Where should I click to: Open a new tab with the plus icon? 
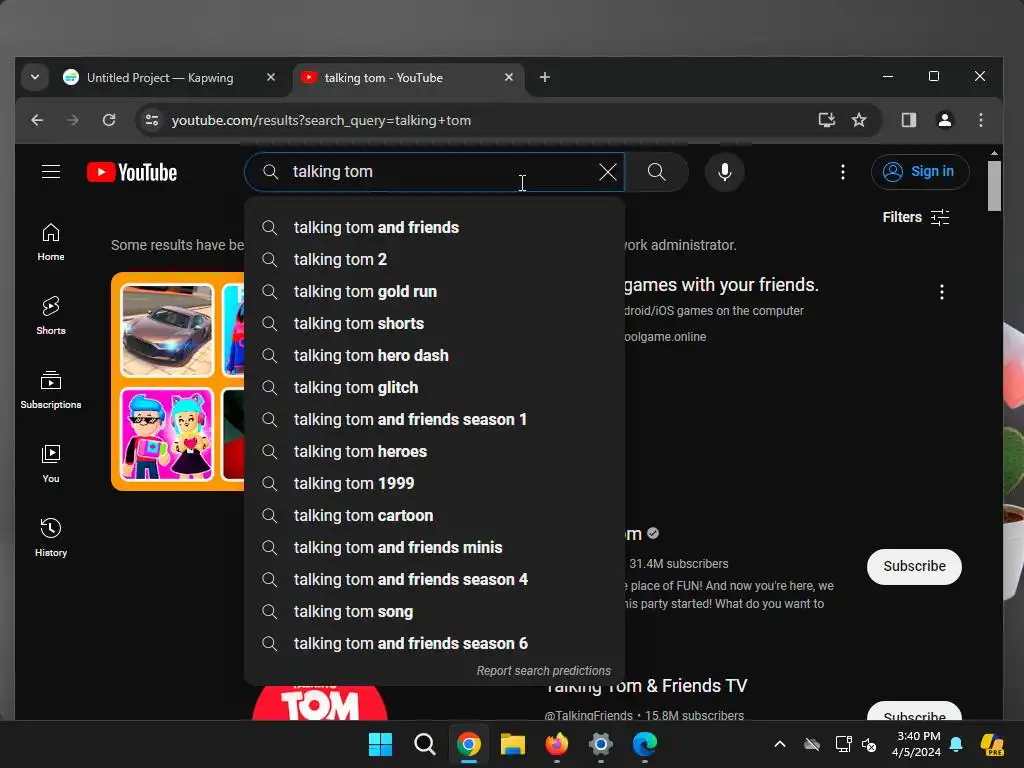coord(545,78)
